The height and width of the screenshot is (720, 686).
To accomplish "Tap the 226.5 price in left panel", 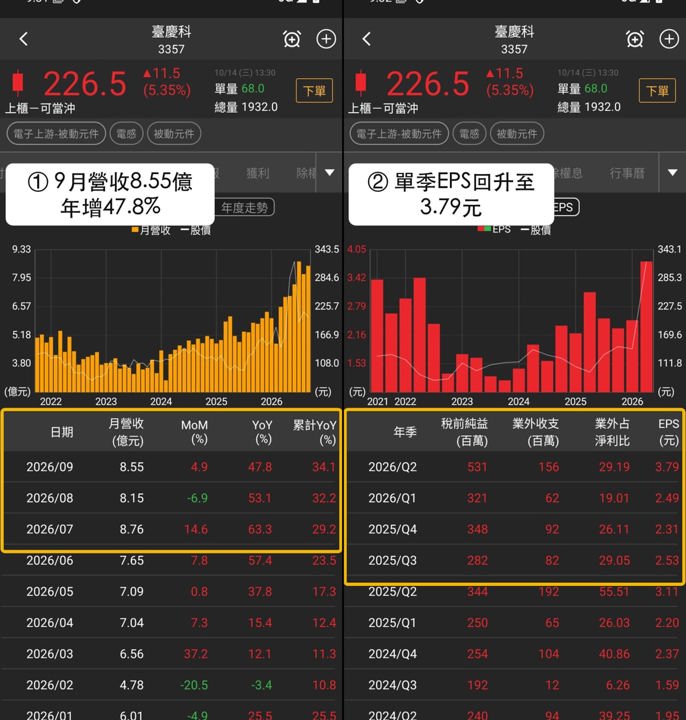I will pos(85,84).
